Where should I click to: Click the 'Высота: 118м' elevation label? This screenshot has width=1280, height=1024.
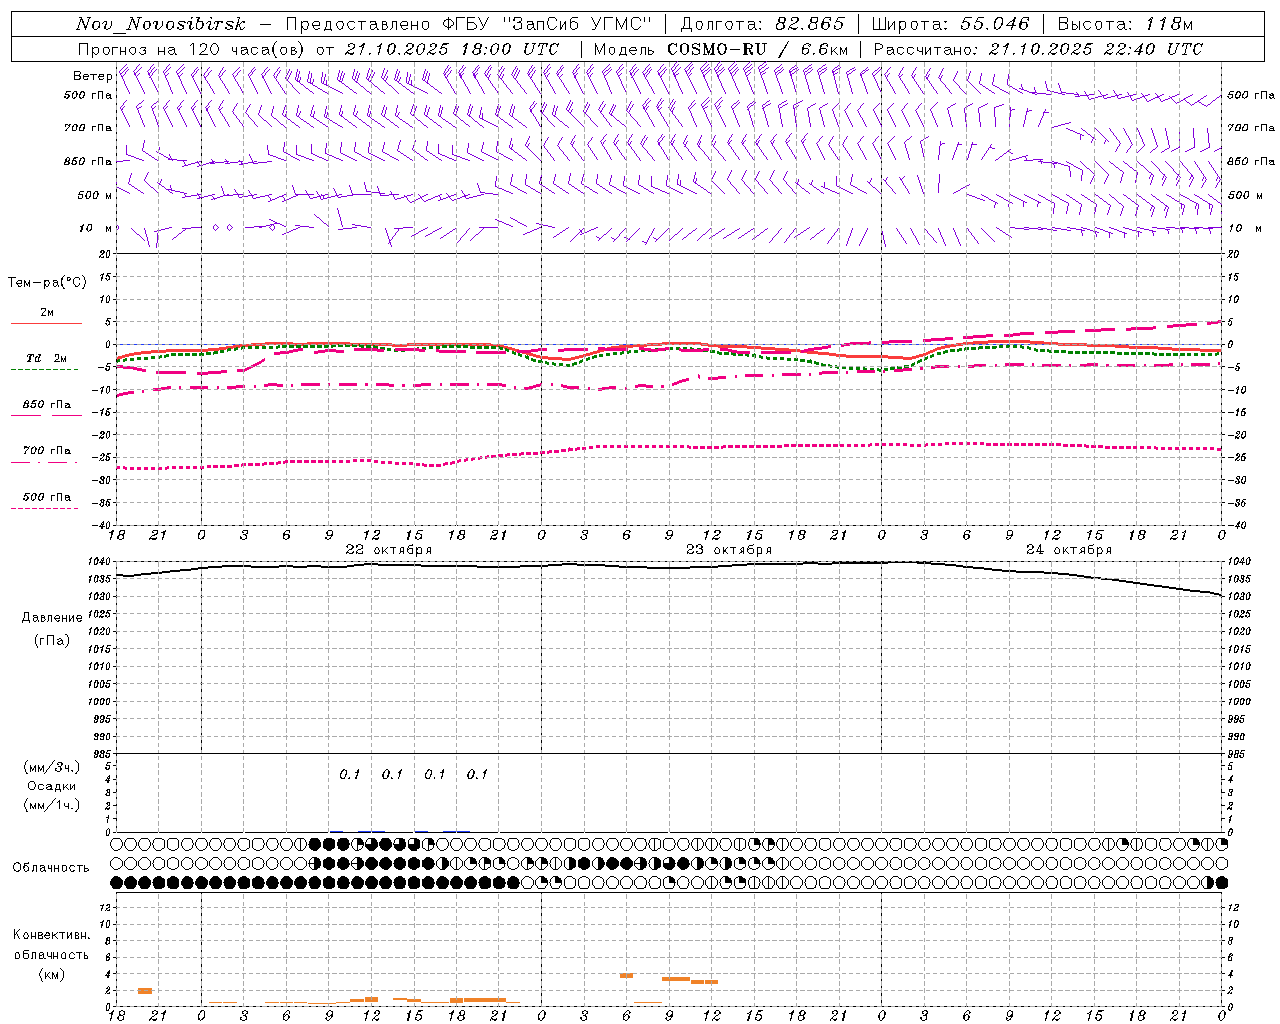pos(1124,24)
